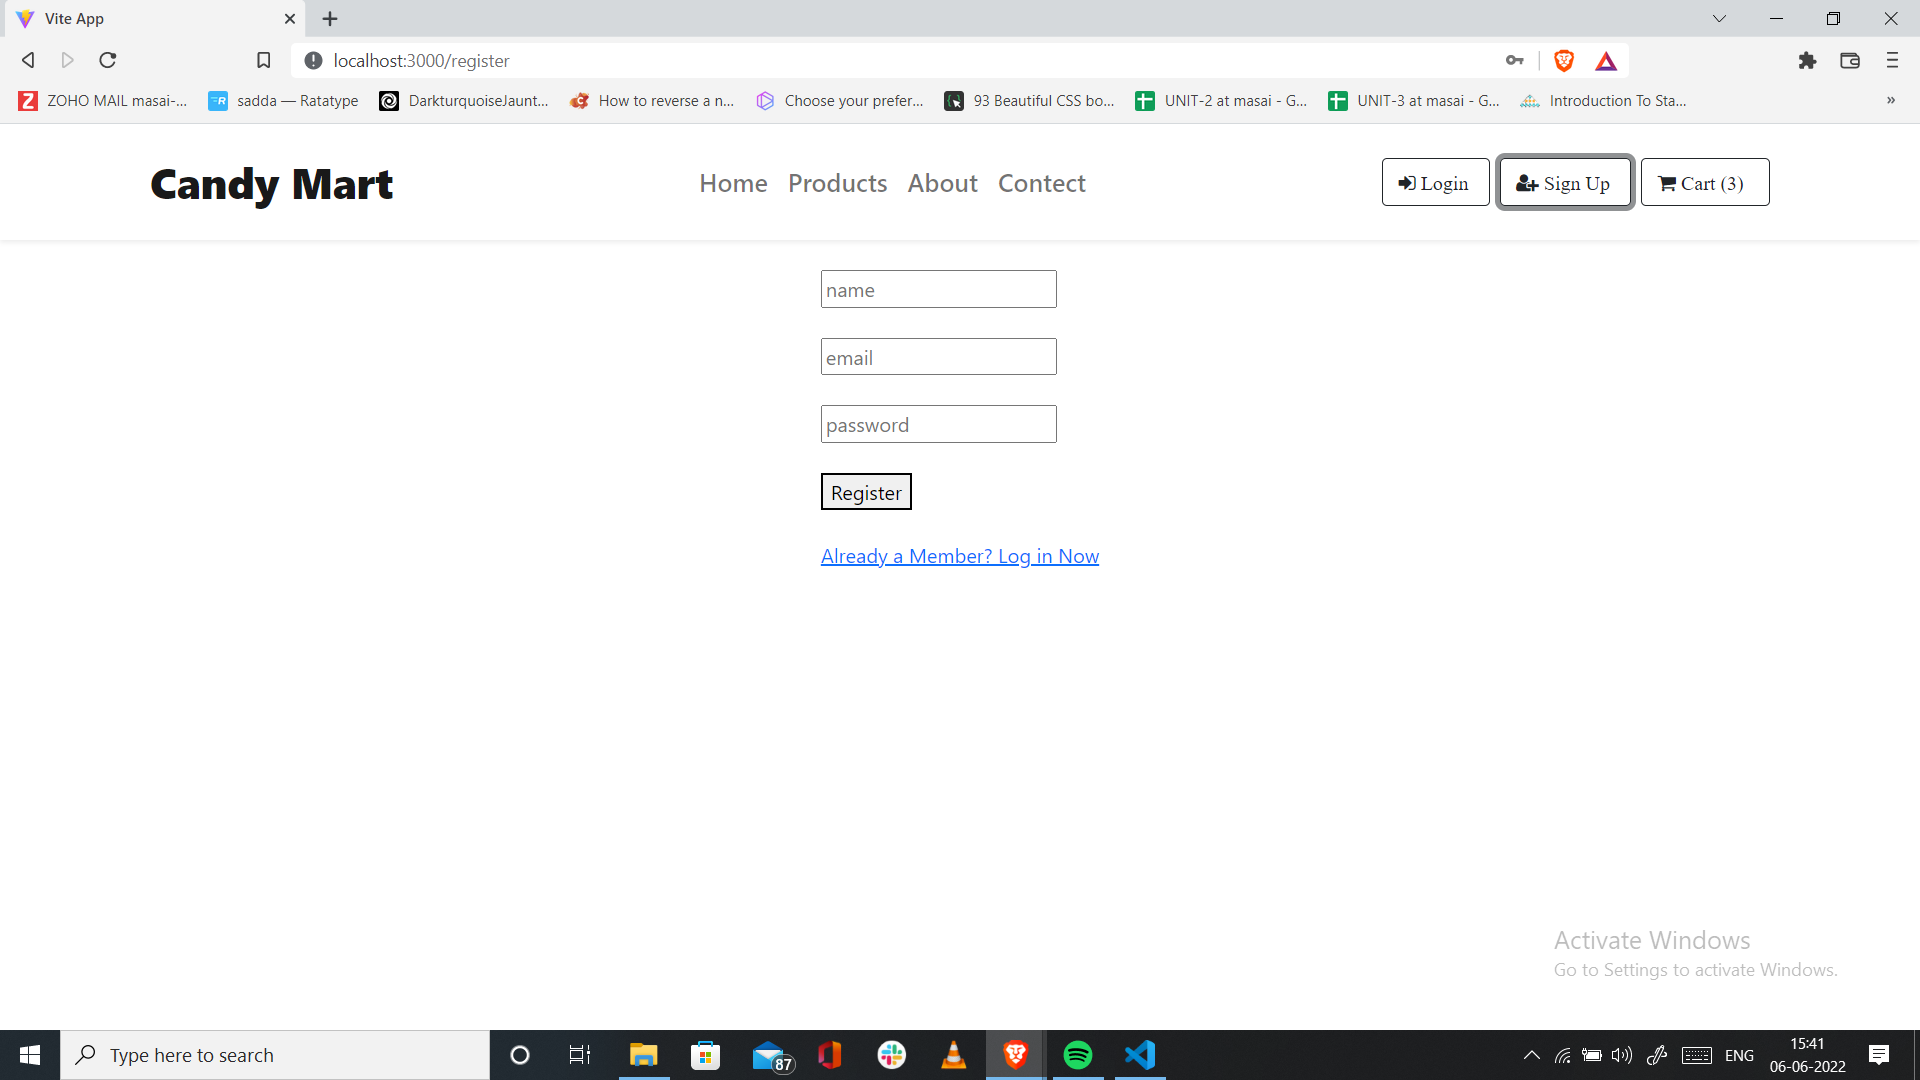Go to the Products page
Screen dimensions: 1920x1080
tap(837, 183)
